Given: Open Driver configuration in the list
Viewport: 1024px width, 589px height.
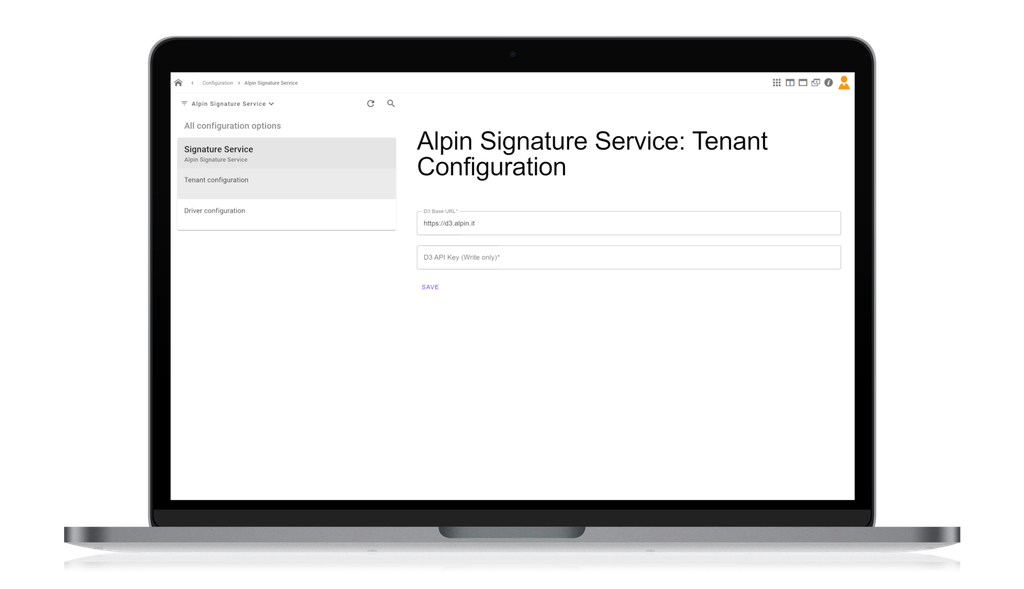Looking at the screenshot, I should (x=287, y=214).
